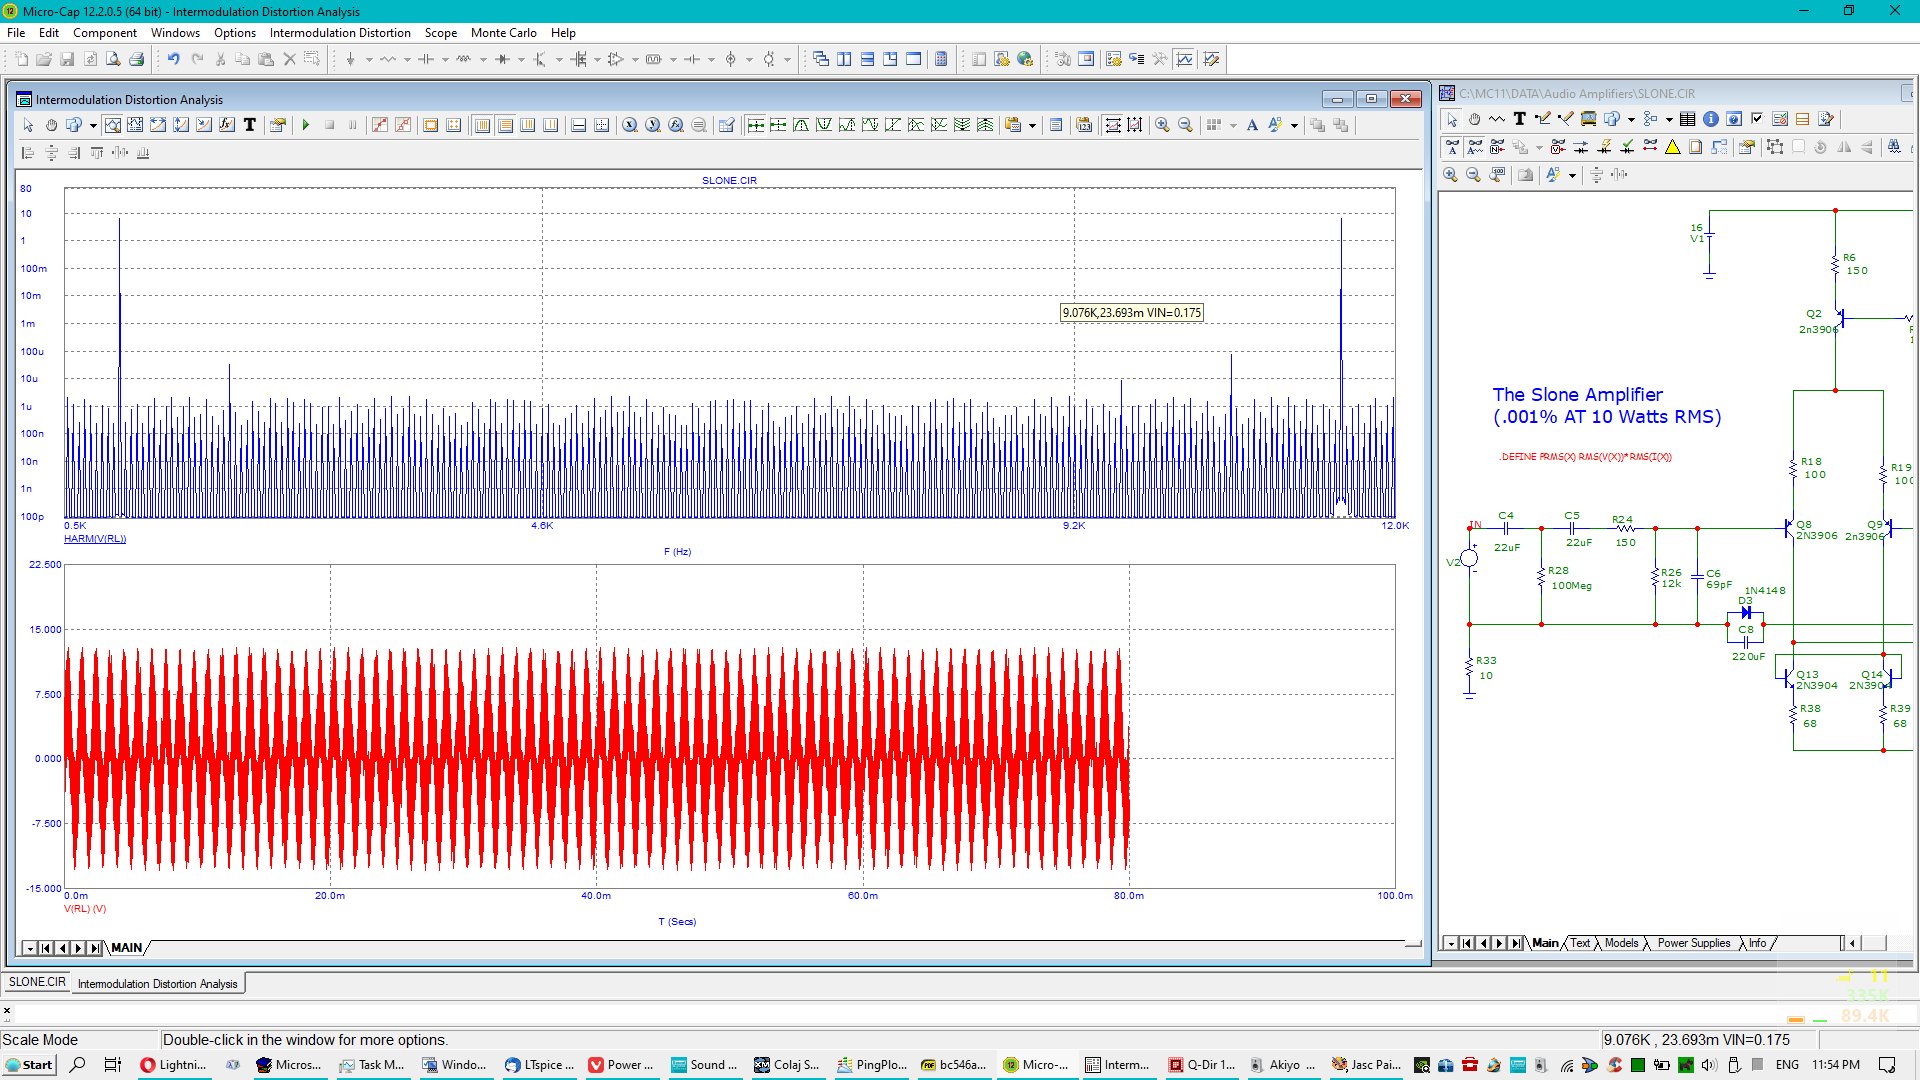The height and width of the screenshot is (1080, 1920).
Task: Open the Monte Carlo menu
Action: (x=504, y=33)
